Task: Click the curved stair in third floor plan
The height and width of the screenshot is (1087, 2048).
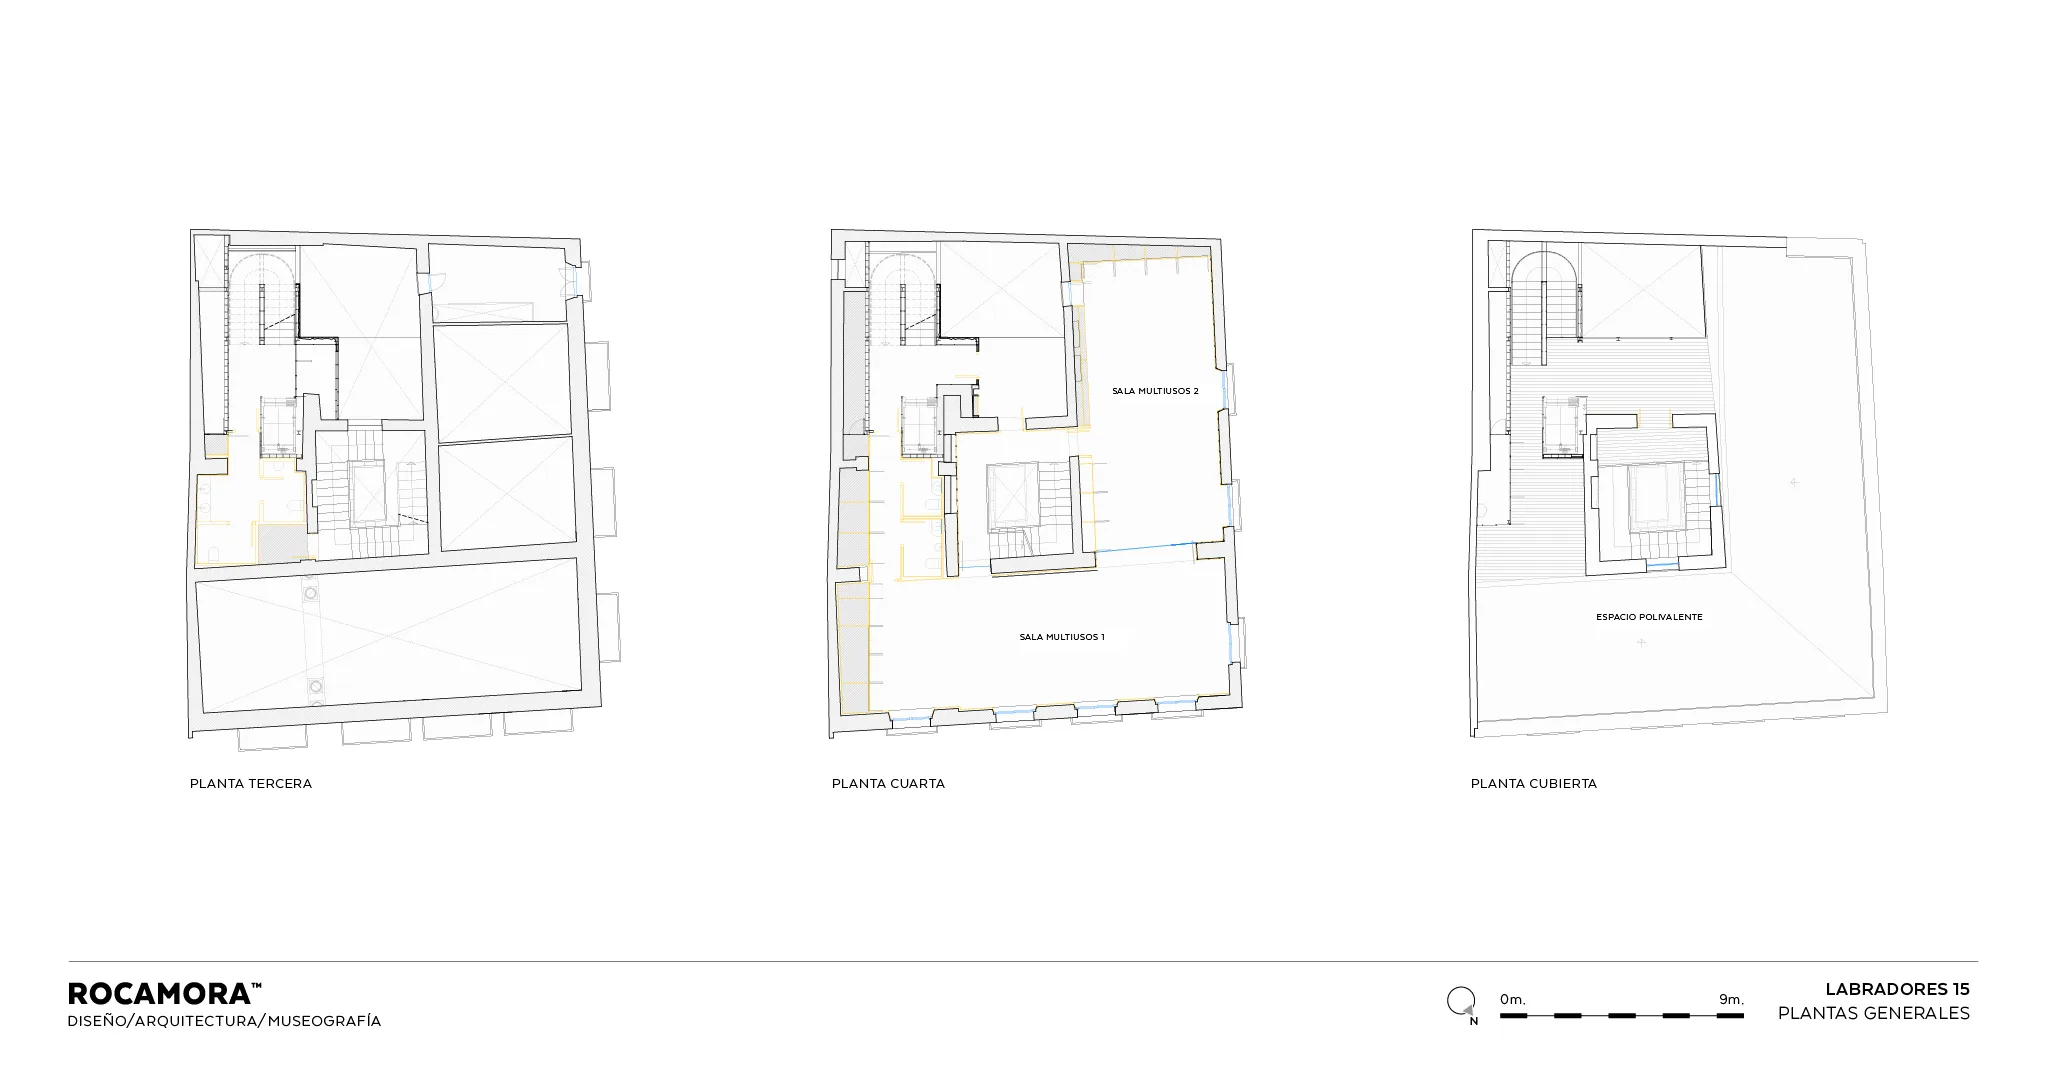Action: pos(260,290)
